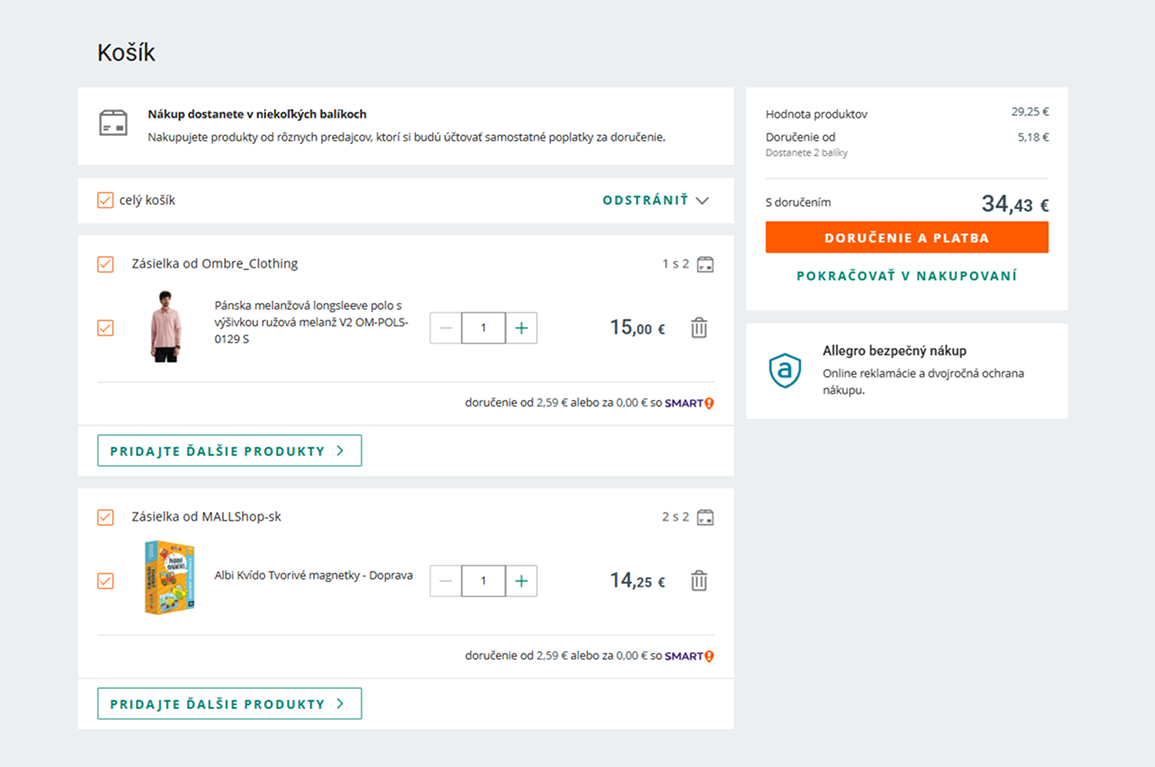Click the 14,25 € item price
This screenshot has height=767, width=1155.
pyautogui.click(x=637, y=581)
